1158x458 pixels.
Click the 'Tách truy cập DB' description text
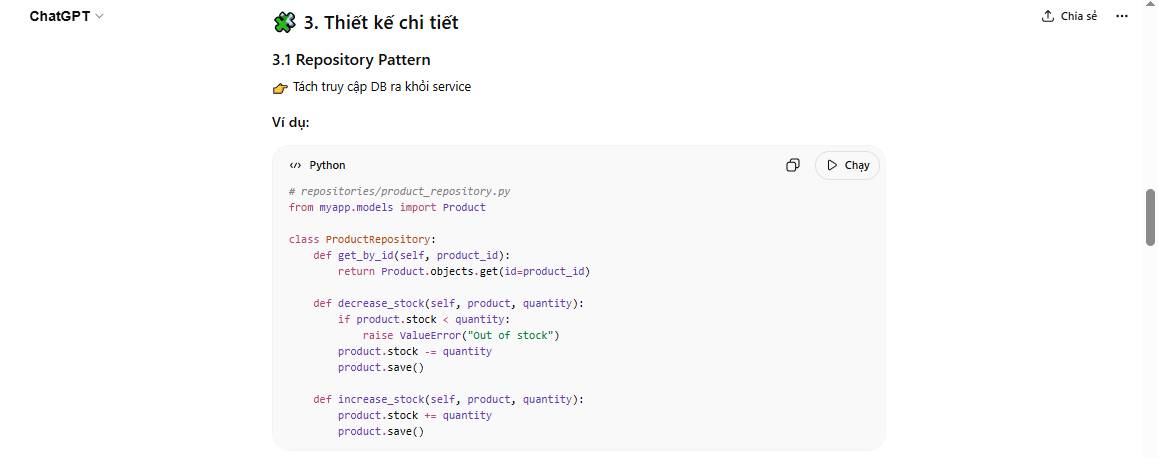382,87
